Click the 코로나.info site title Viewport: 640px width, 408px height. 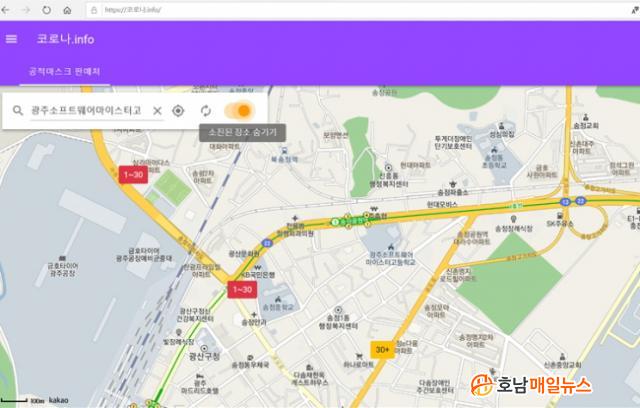click(65, 39)
